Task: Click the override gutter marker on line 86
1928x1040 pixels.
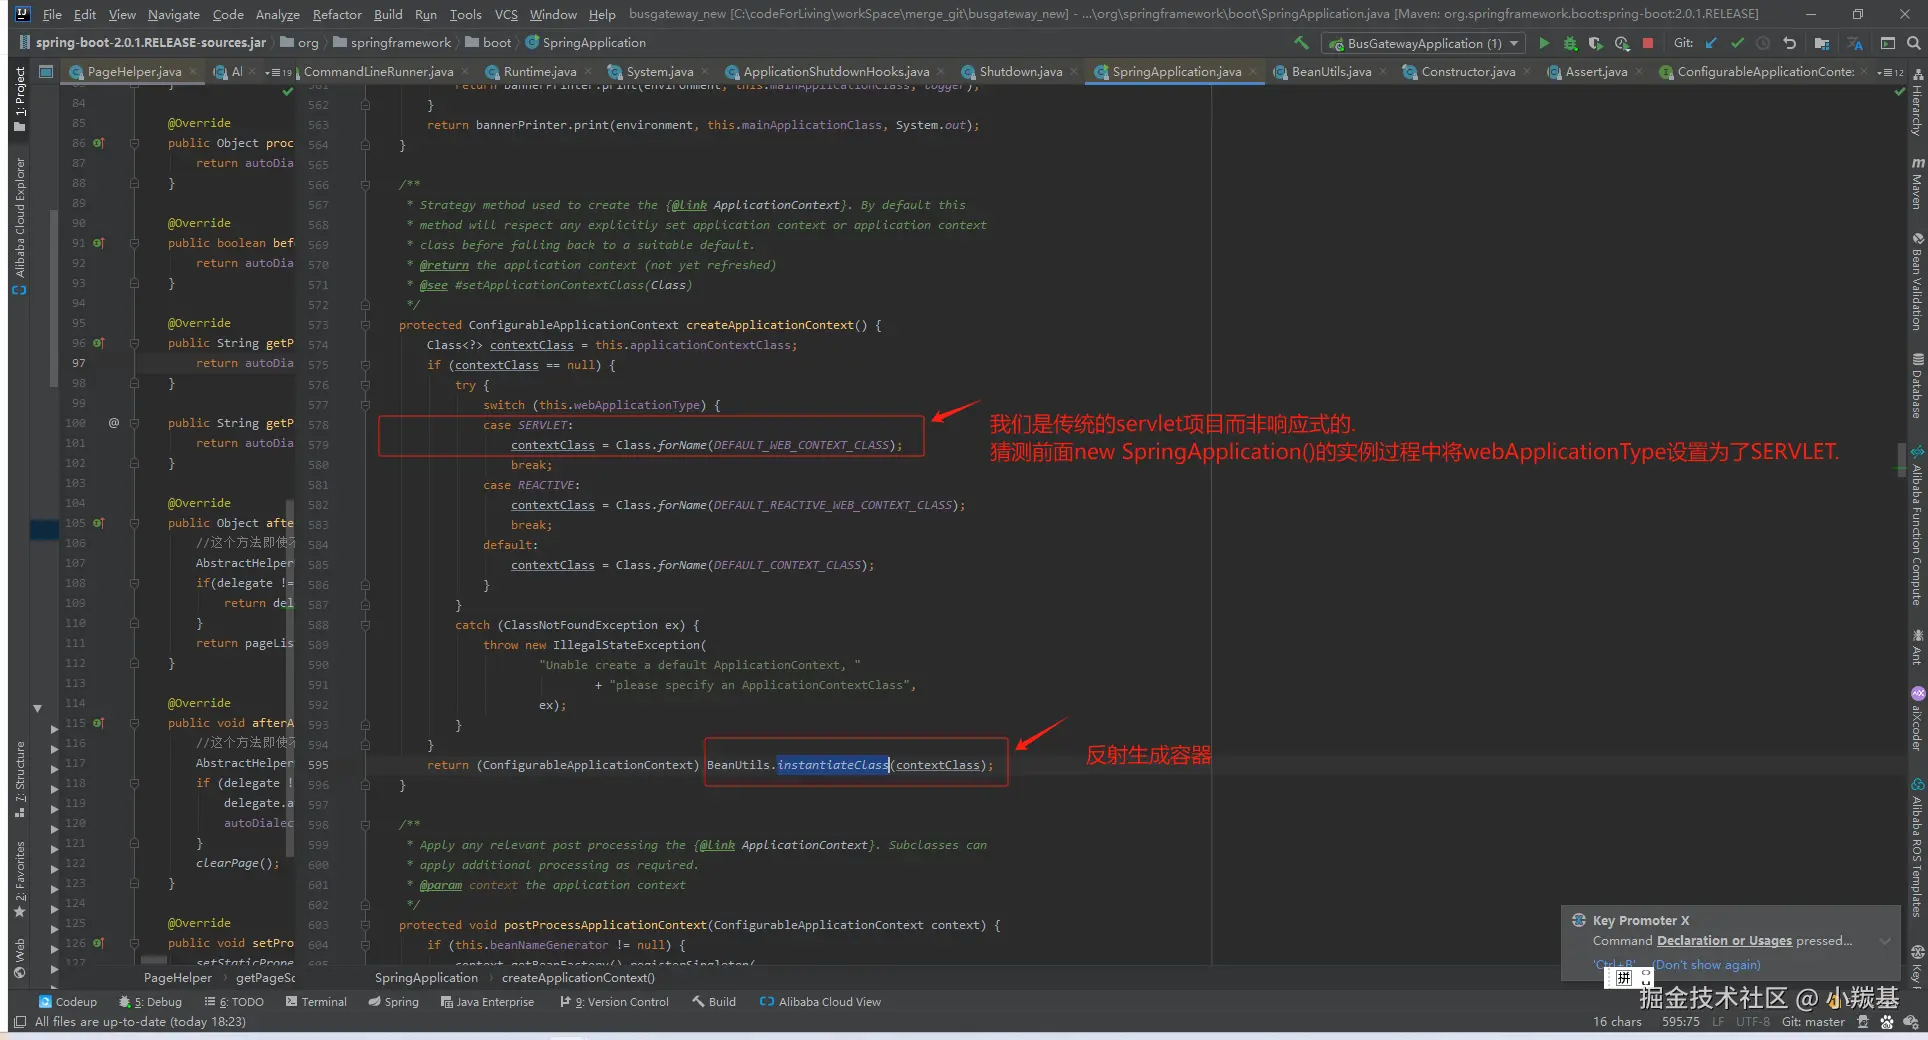Action: pos(98,143)
